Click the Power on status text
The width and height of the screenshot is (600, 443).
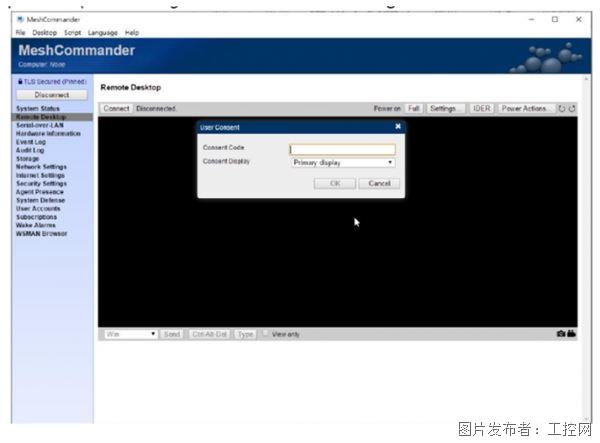(387, 109)
